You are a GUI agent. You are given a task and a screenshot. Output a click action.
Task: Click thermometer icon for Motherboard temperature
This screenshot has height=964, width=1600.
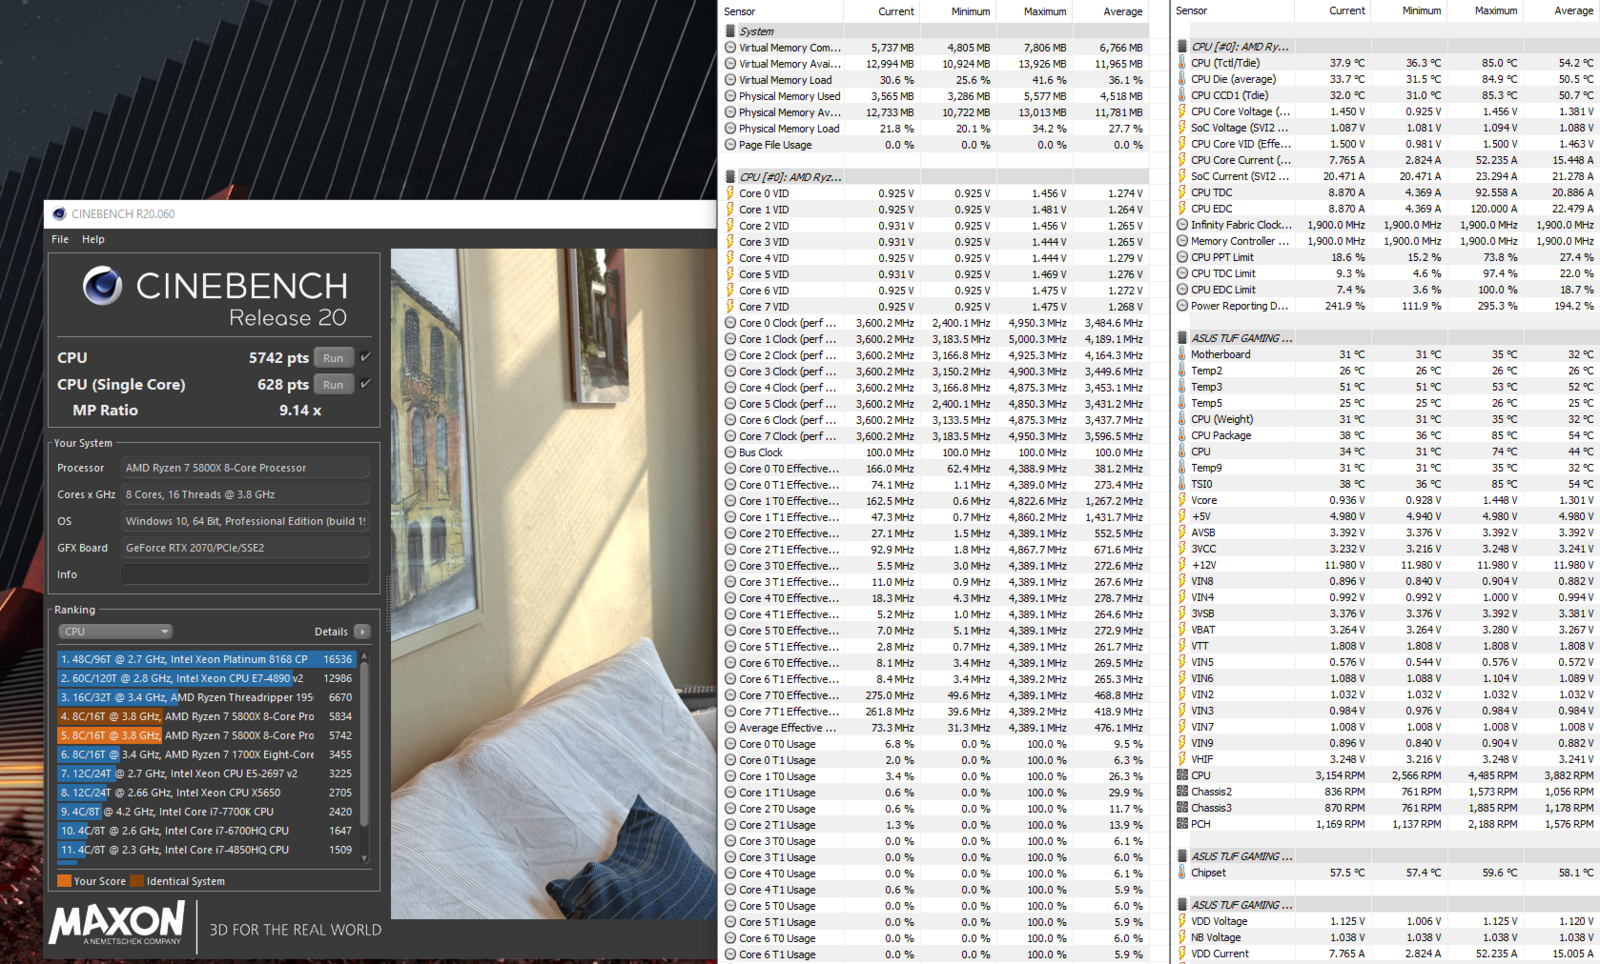tap(1182, 354)
